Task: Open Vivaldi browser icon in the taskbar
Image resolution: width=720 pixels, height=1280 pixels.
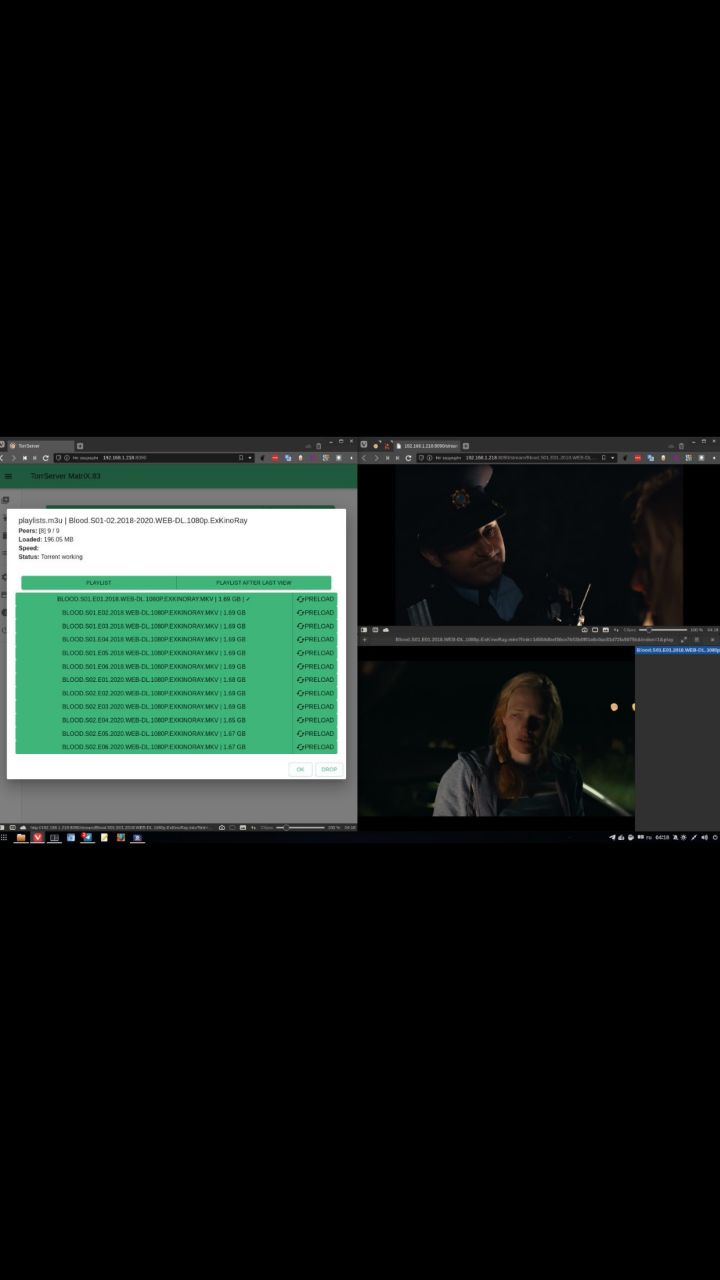Action: click(x=38, y=837)
